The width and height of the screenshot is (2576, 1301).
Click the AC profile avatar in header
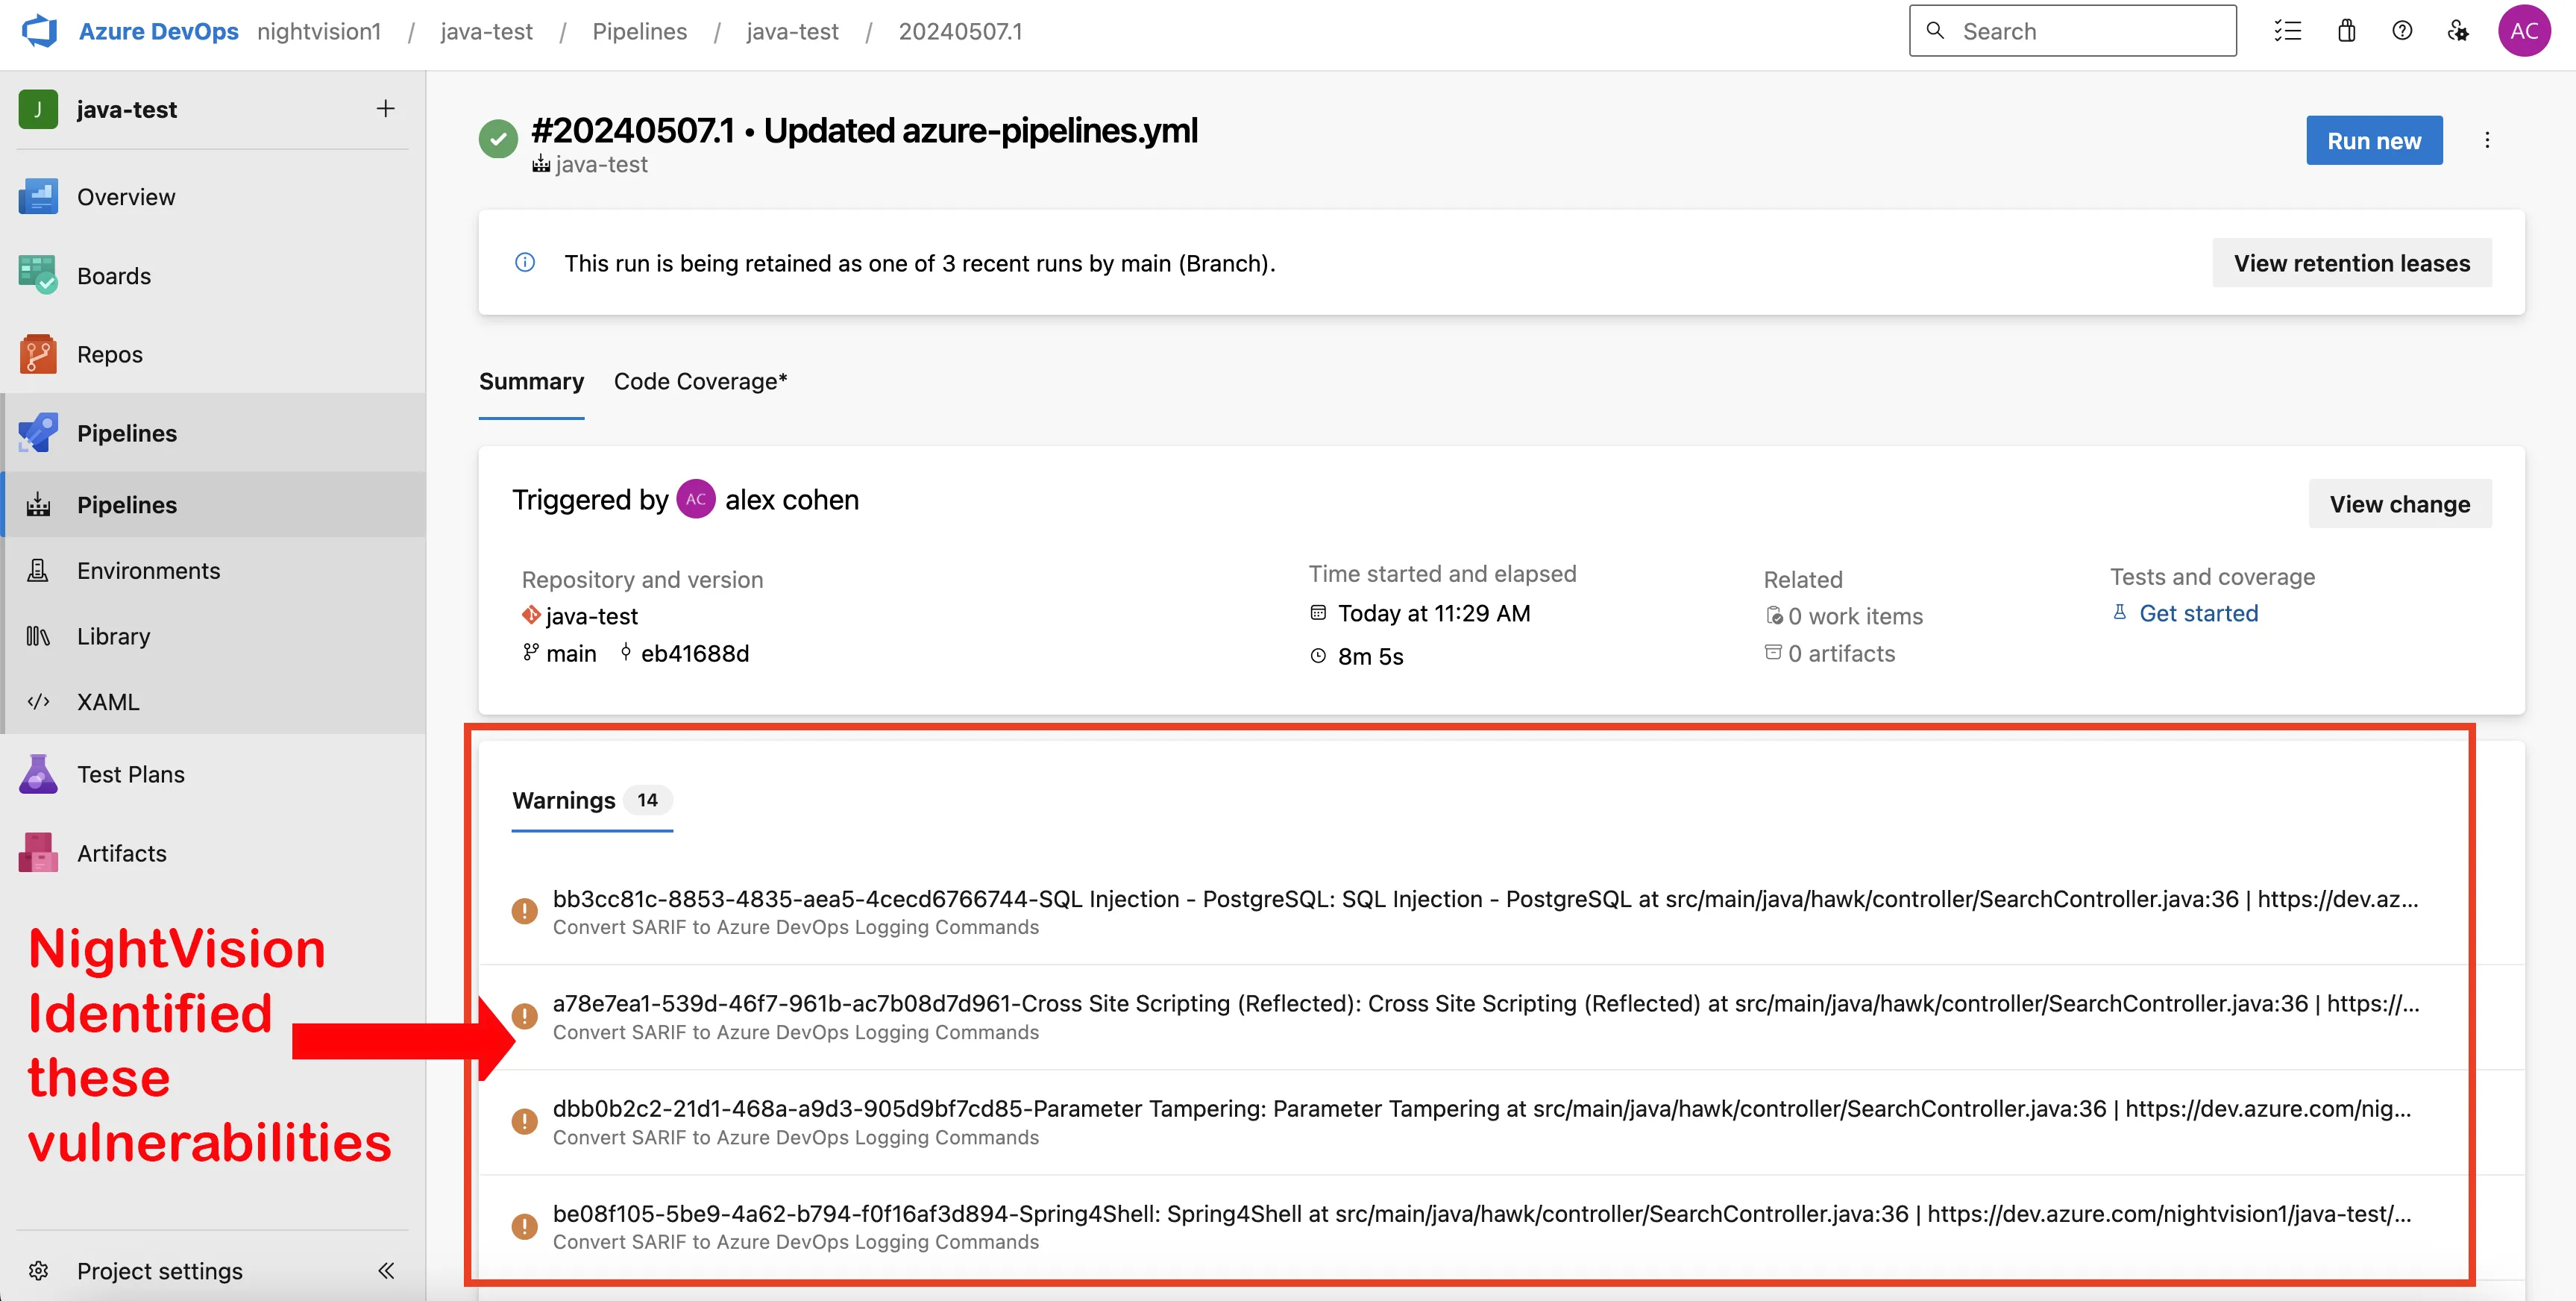tap(2523, 31)
